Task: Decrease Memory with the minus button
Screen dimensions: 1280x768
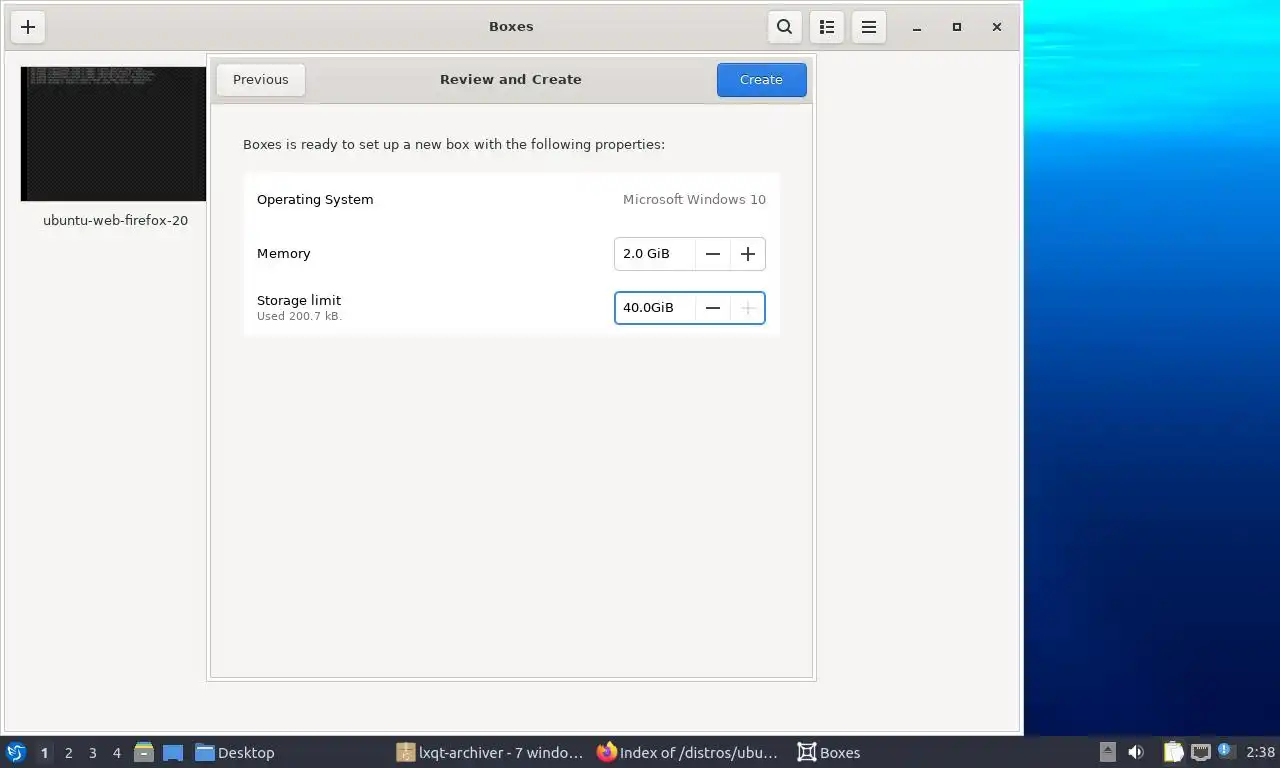Action: (x=713, y=254)
